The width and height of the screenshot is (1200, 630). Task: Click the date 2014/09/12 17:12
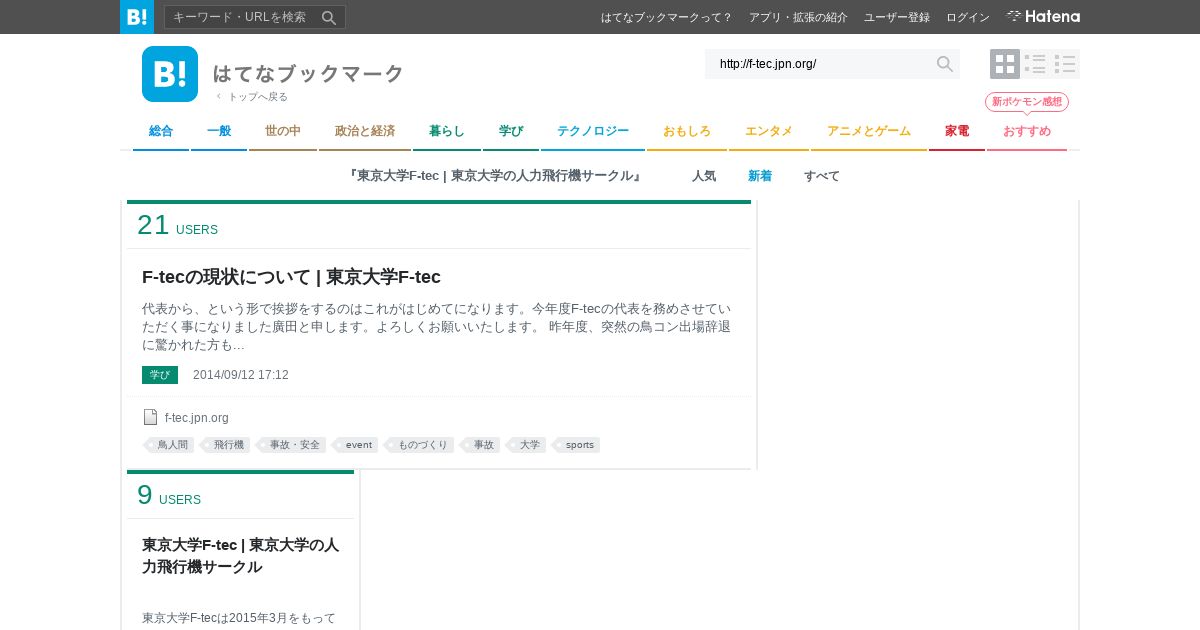pyautogui.click(x=241, y=375)
